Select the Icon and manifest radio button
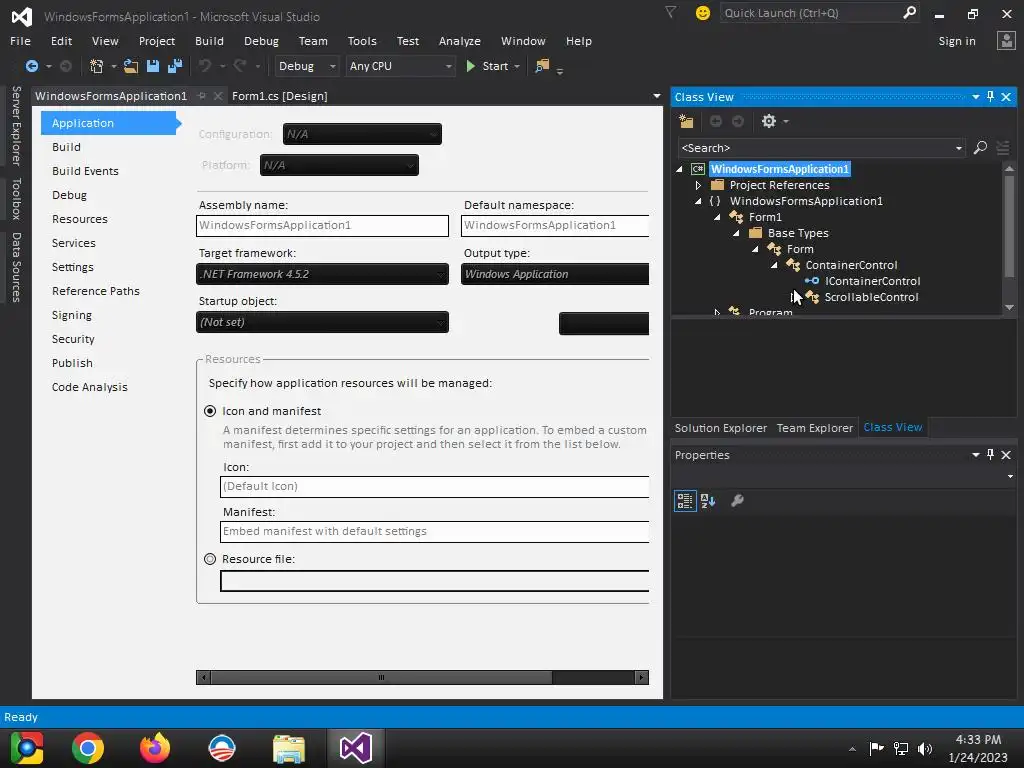 coord(210,411)
